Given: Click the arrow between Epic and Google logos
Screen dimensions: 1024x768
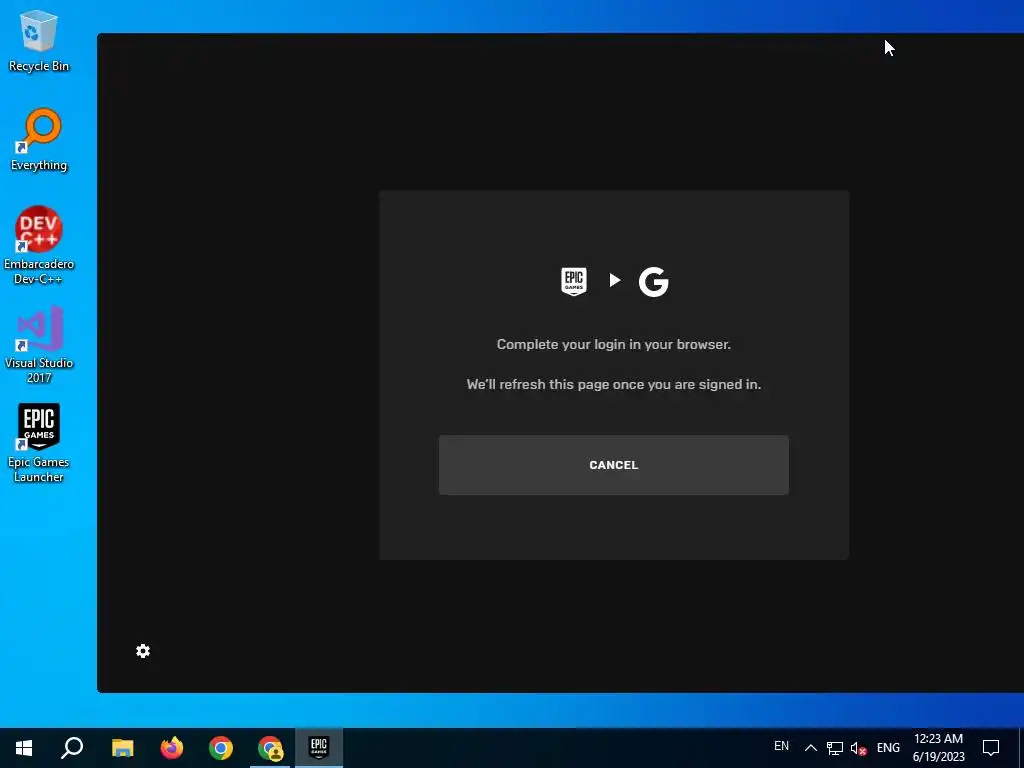Looking at the screenshot, I should (x=615, y=280).
